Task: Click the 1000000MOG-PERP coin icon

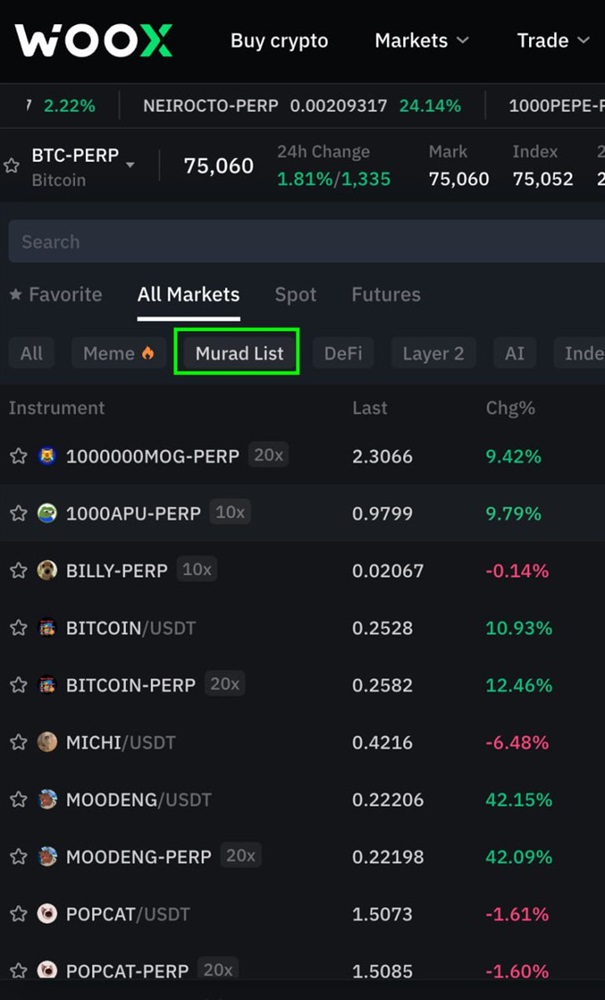Action: click(47, 456)
